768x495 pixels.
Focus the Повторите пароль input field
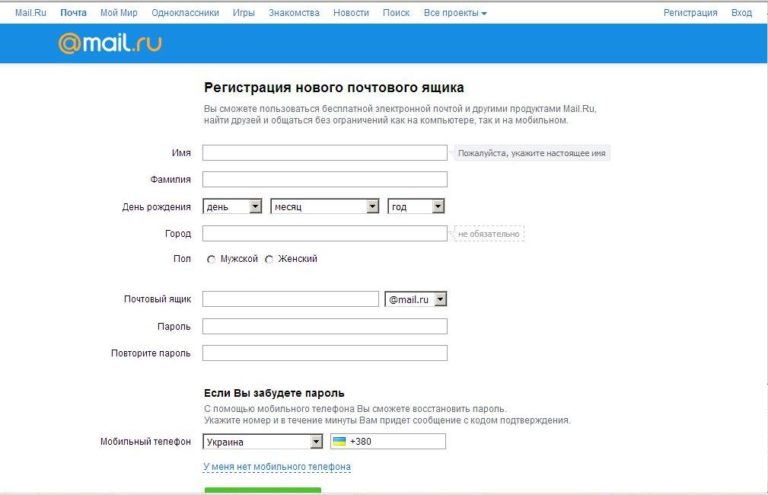325,353
